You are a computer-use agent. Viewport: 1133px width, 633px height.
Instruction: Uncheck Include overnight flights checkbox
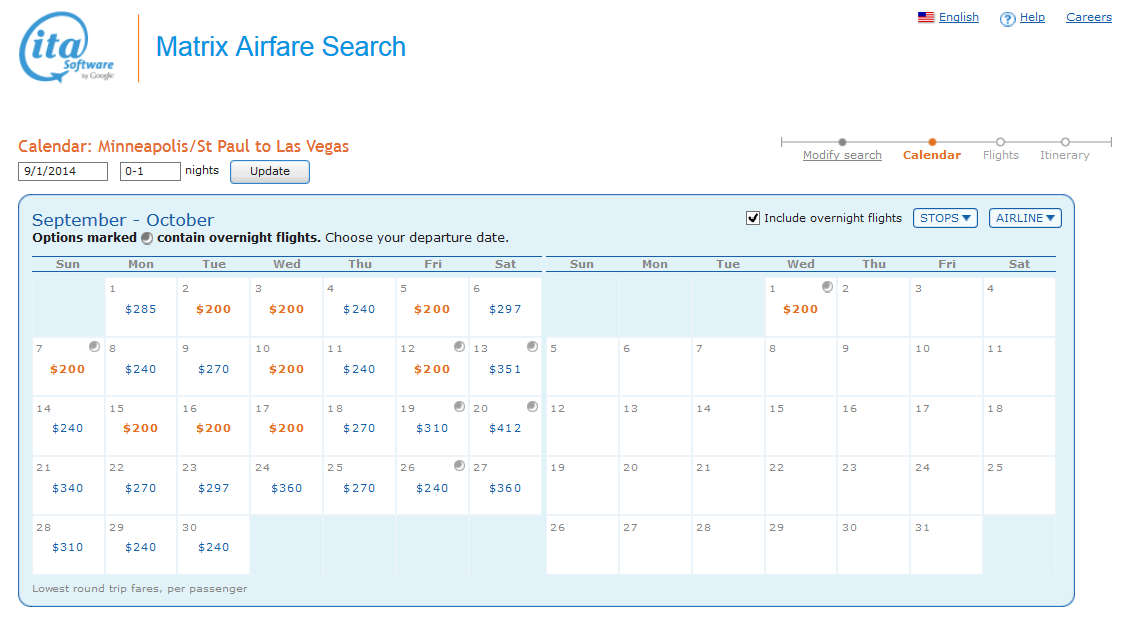click(x=753, y=218)
